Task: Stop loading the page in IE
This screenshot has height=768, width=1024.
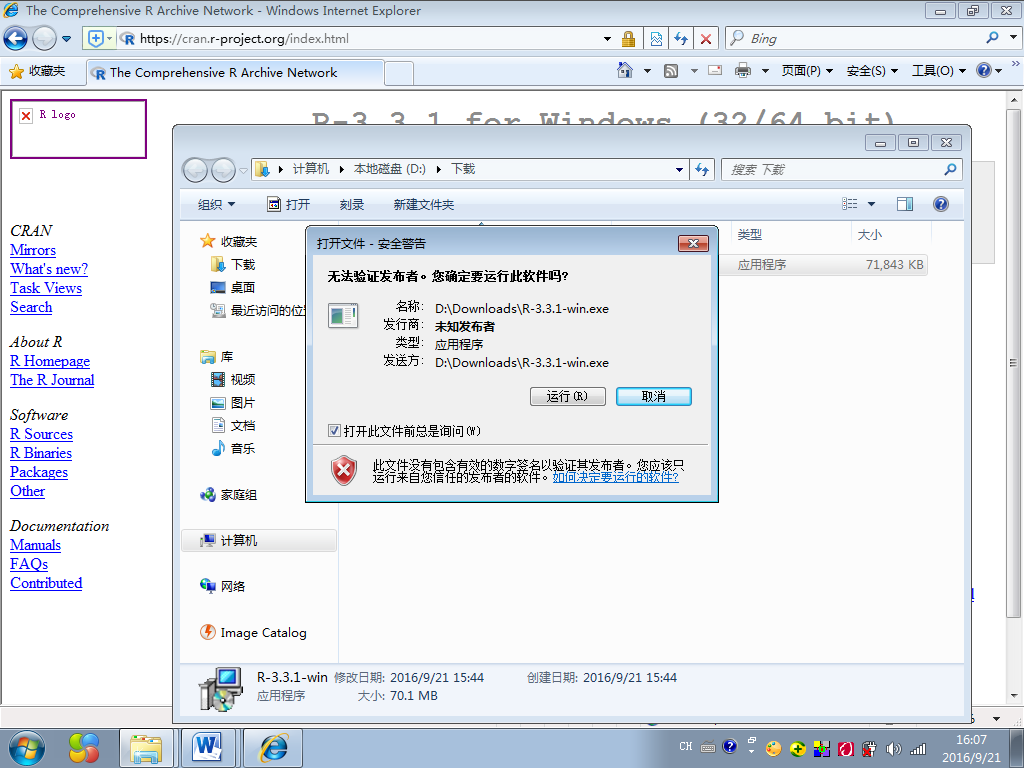Action: coord(706,39)
